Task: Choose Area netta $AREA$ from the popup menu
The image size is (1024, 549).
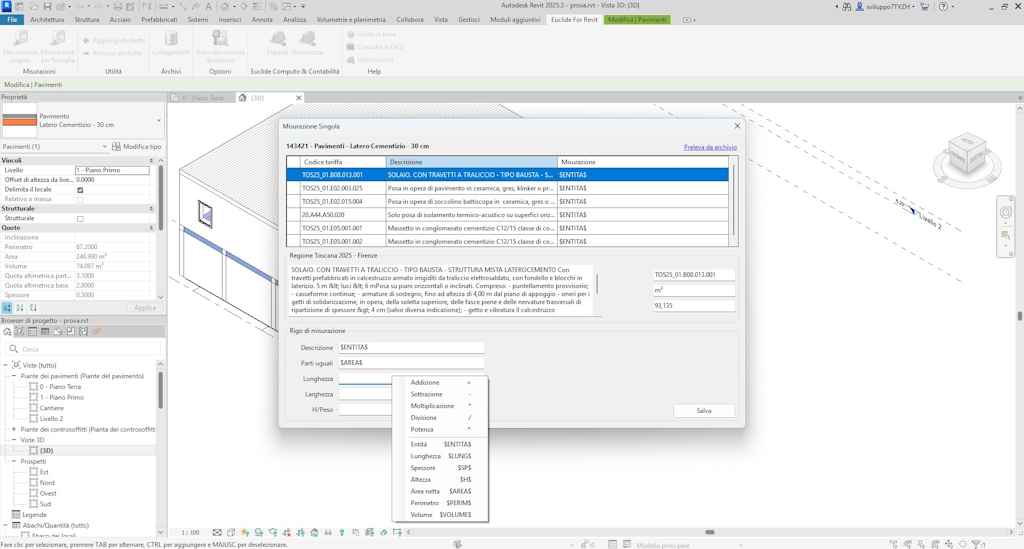Action: [440, 491]
